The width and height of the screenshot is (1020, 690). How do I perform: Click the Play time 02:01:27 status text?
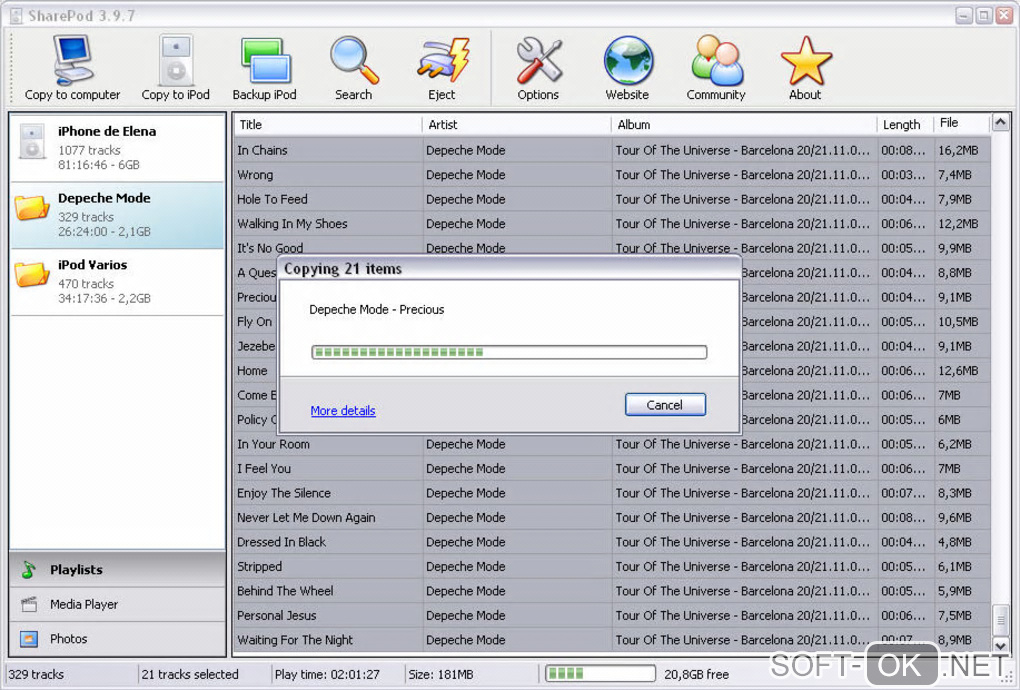pos(327,674)
